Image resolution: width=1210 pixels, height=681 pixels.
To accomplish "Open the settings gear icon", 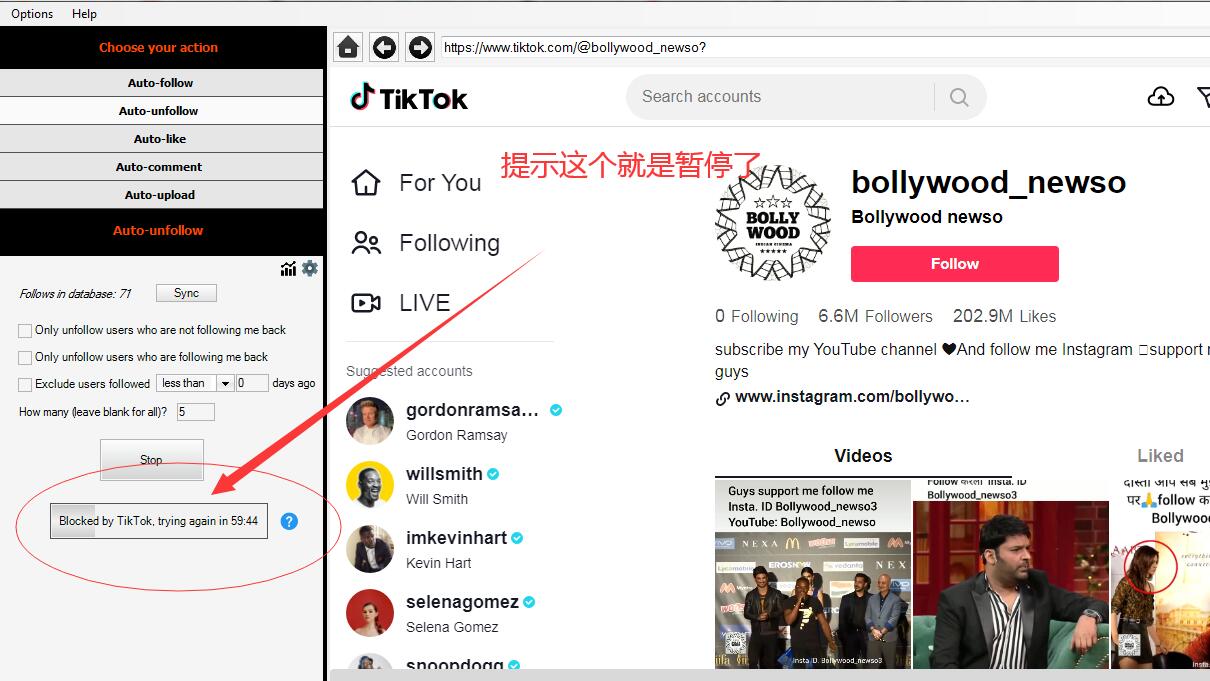I will [309, 268].
